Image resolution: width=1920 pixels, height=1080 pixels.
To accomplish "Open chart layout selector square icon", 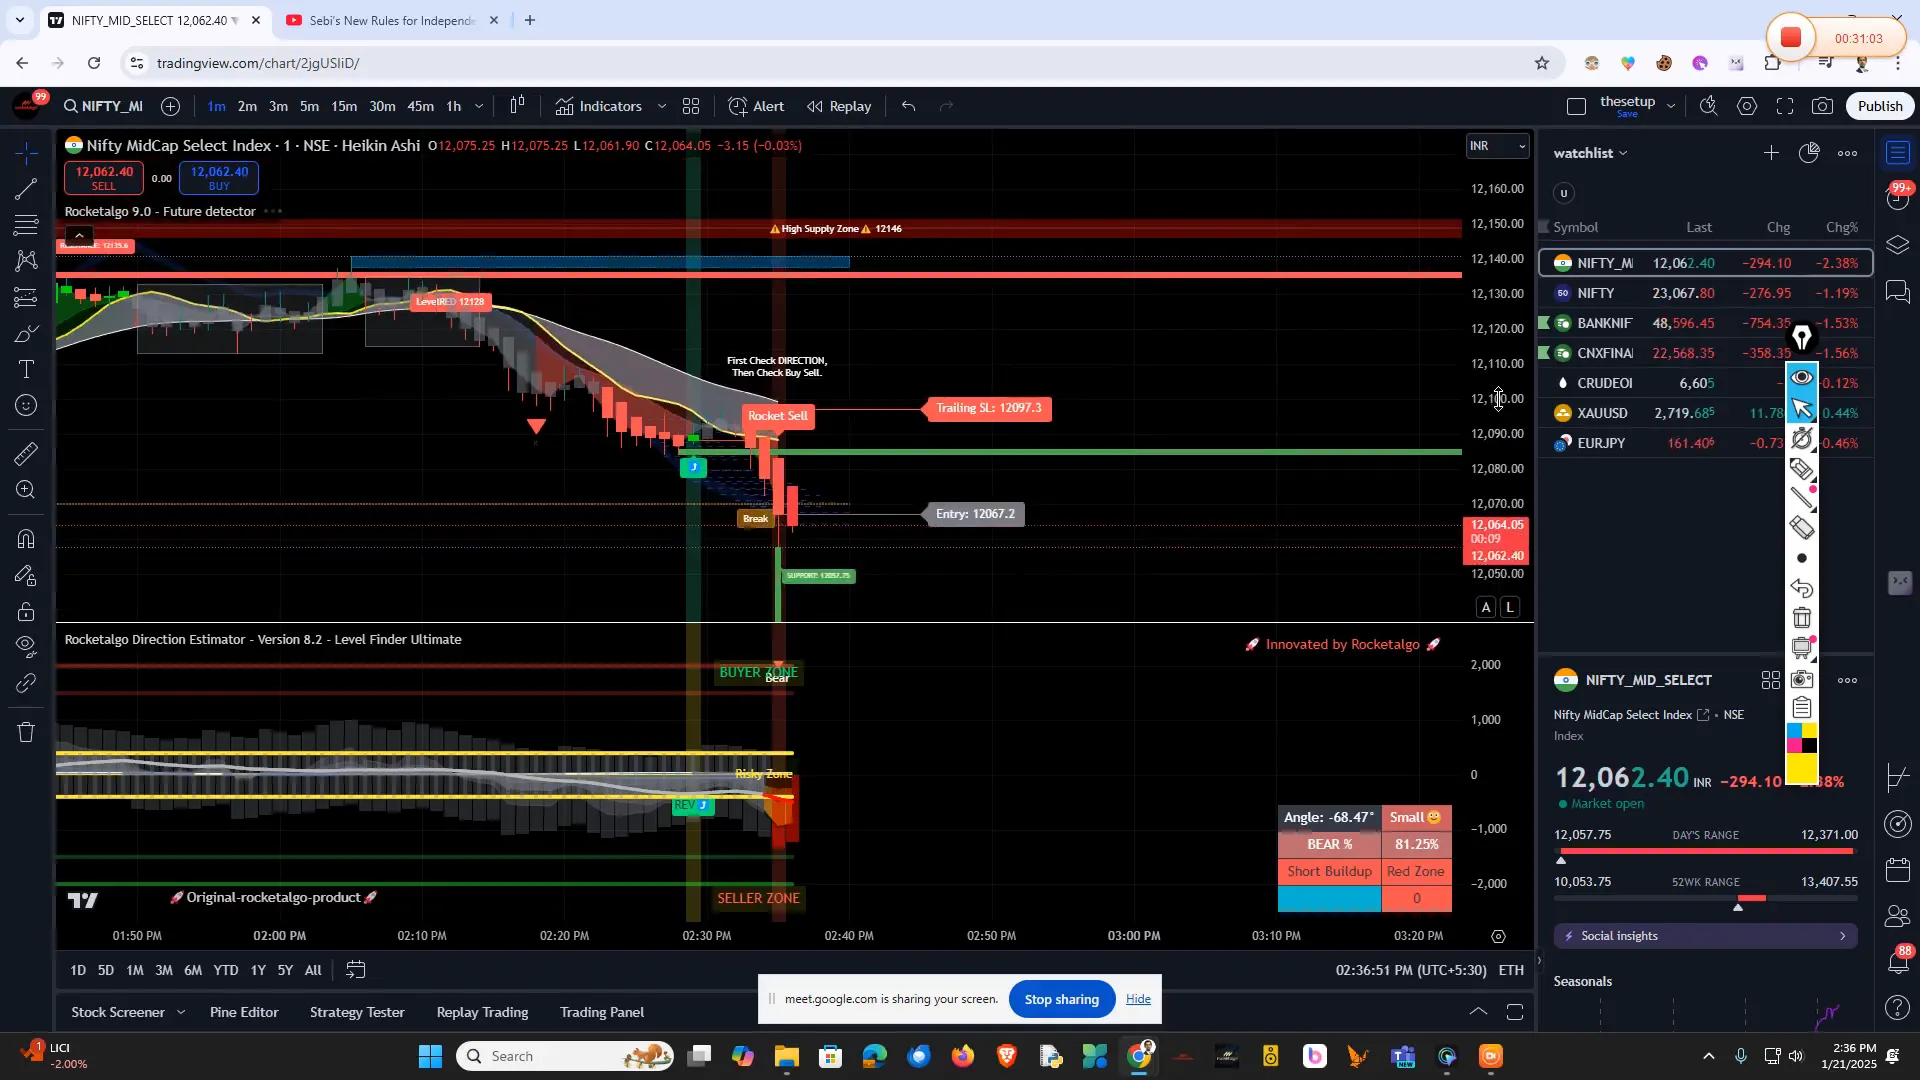I will (1576, 106).
